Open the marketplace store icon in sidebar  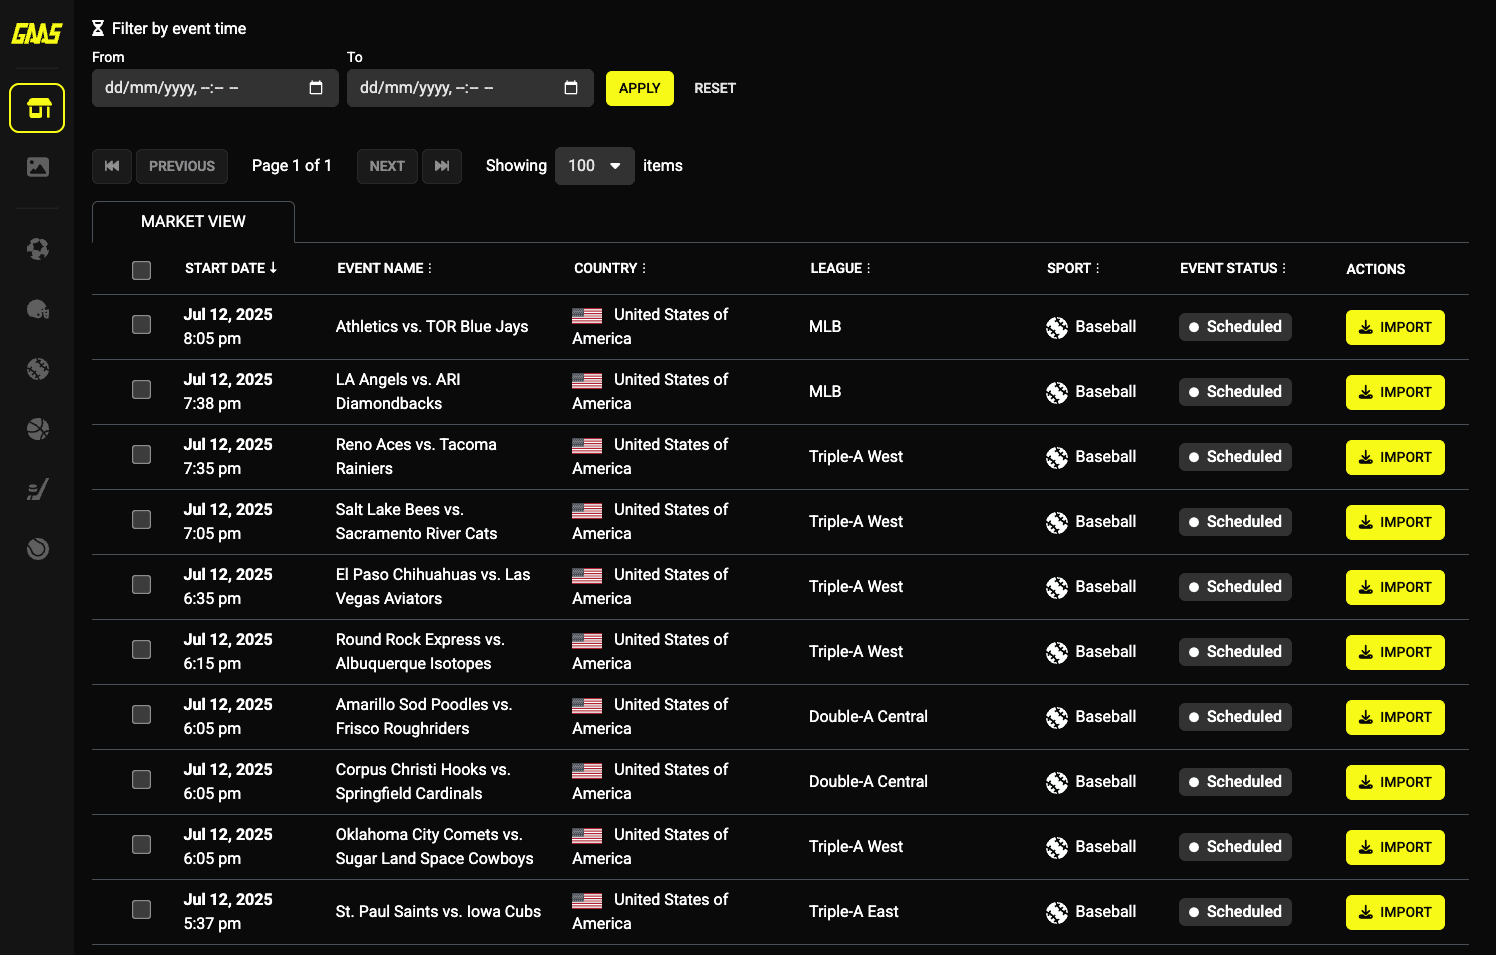[x=37, y=108]
